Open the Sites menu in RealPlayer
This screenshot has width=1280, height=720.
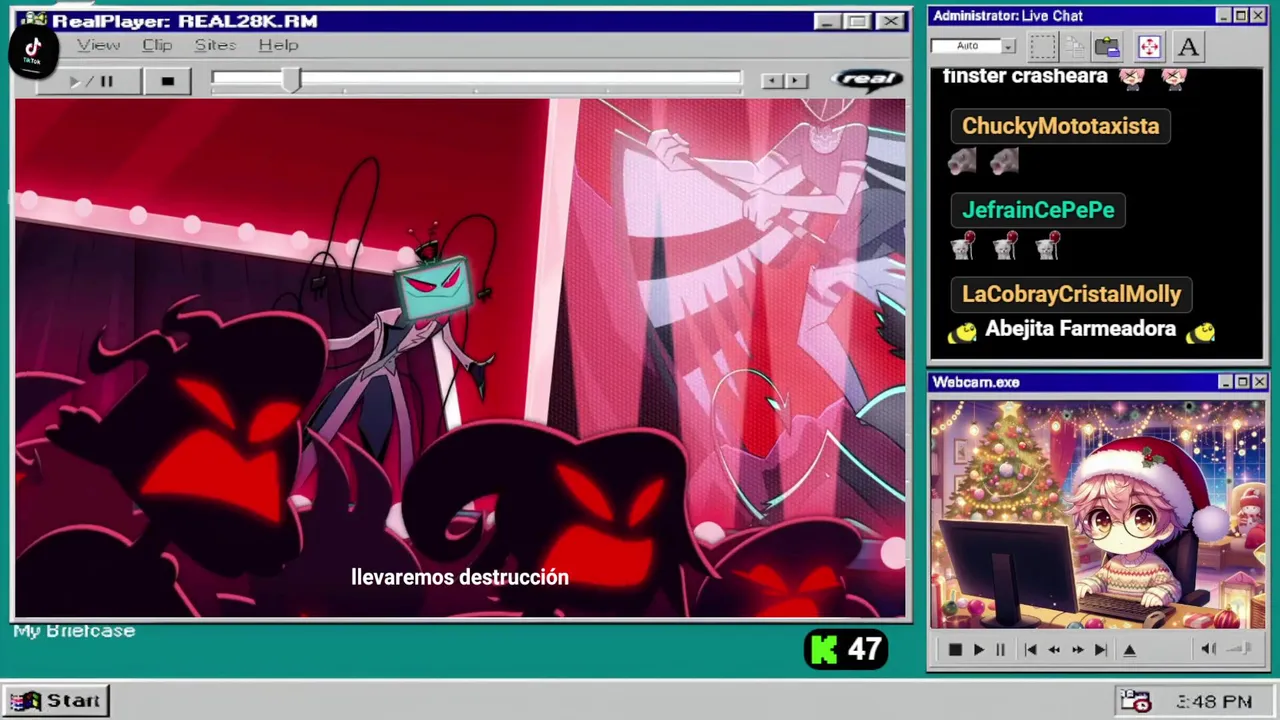(x=215, y=45)
